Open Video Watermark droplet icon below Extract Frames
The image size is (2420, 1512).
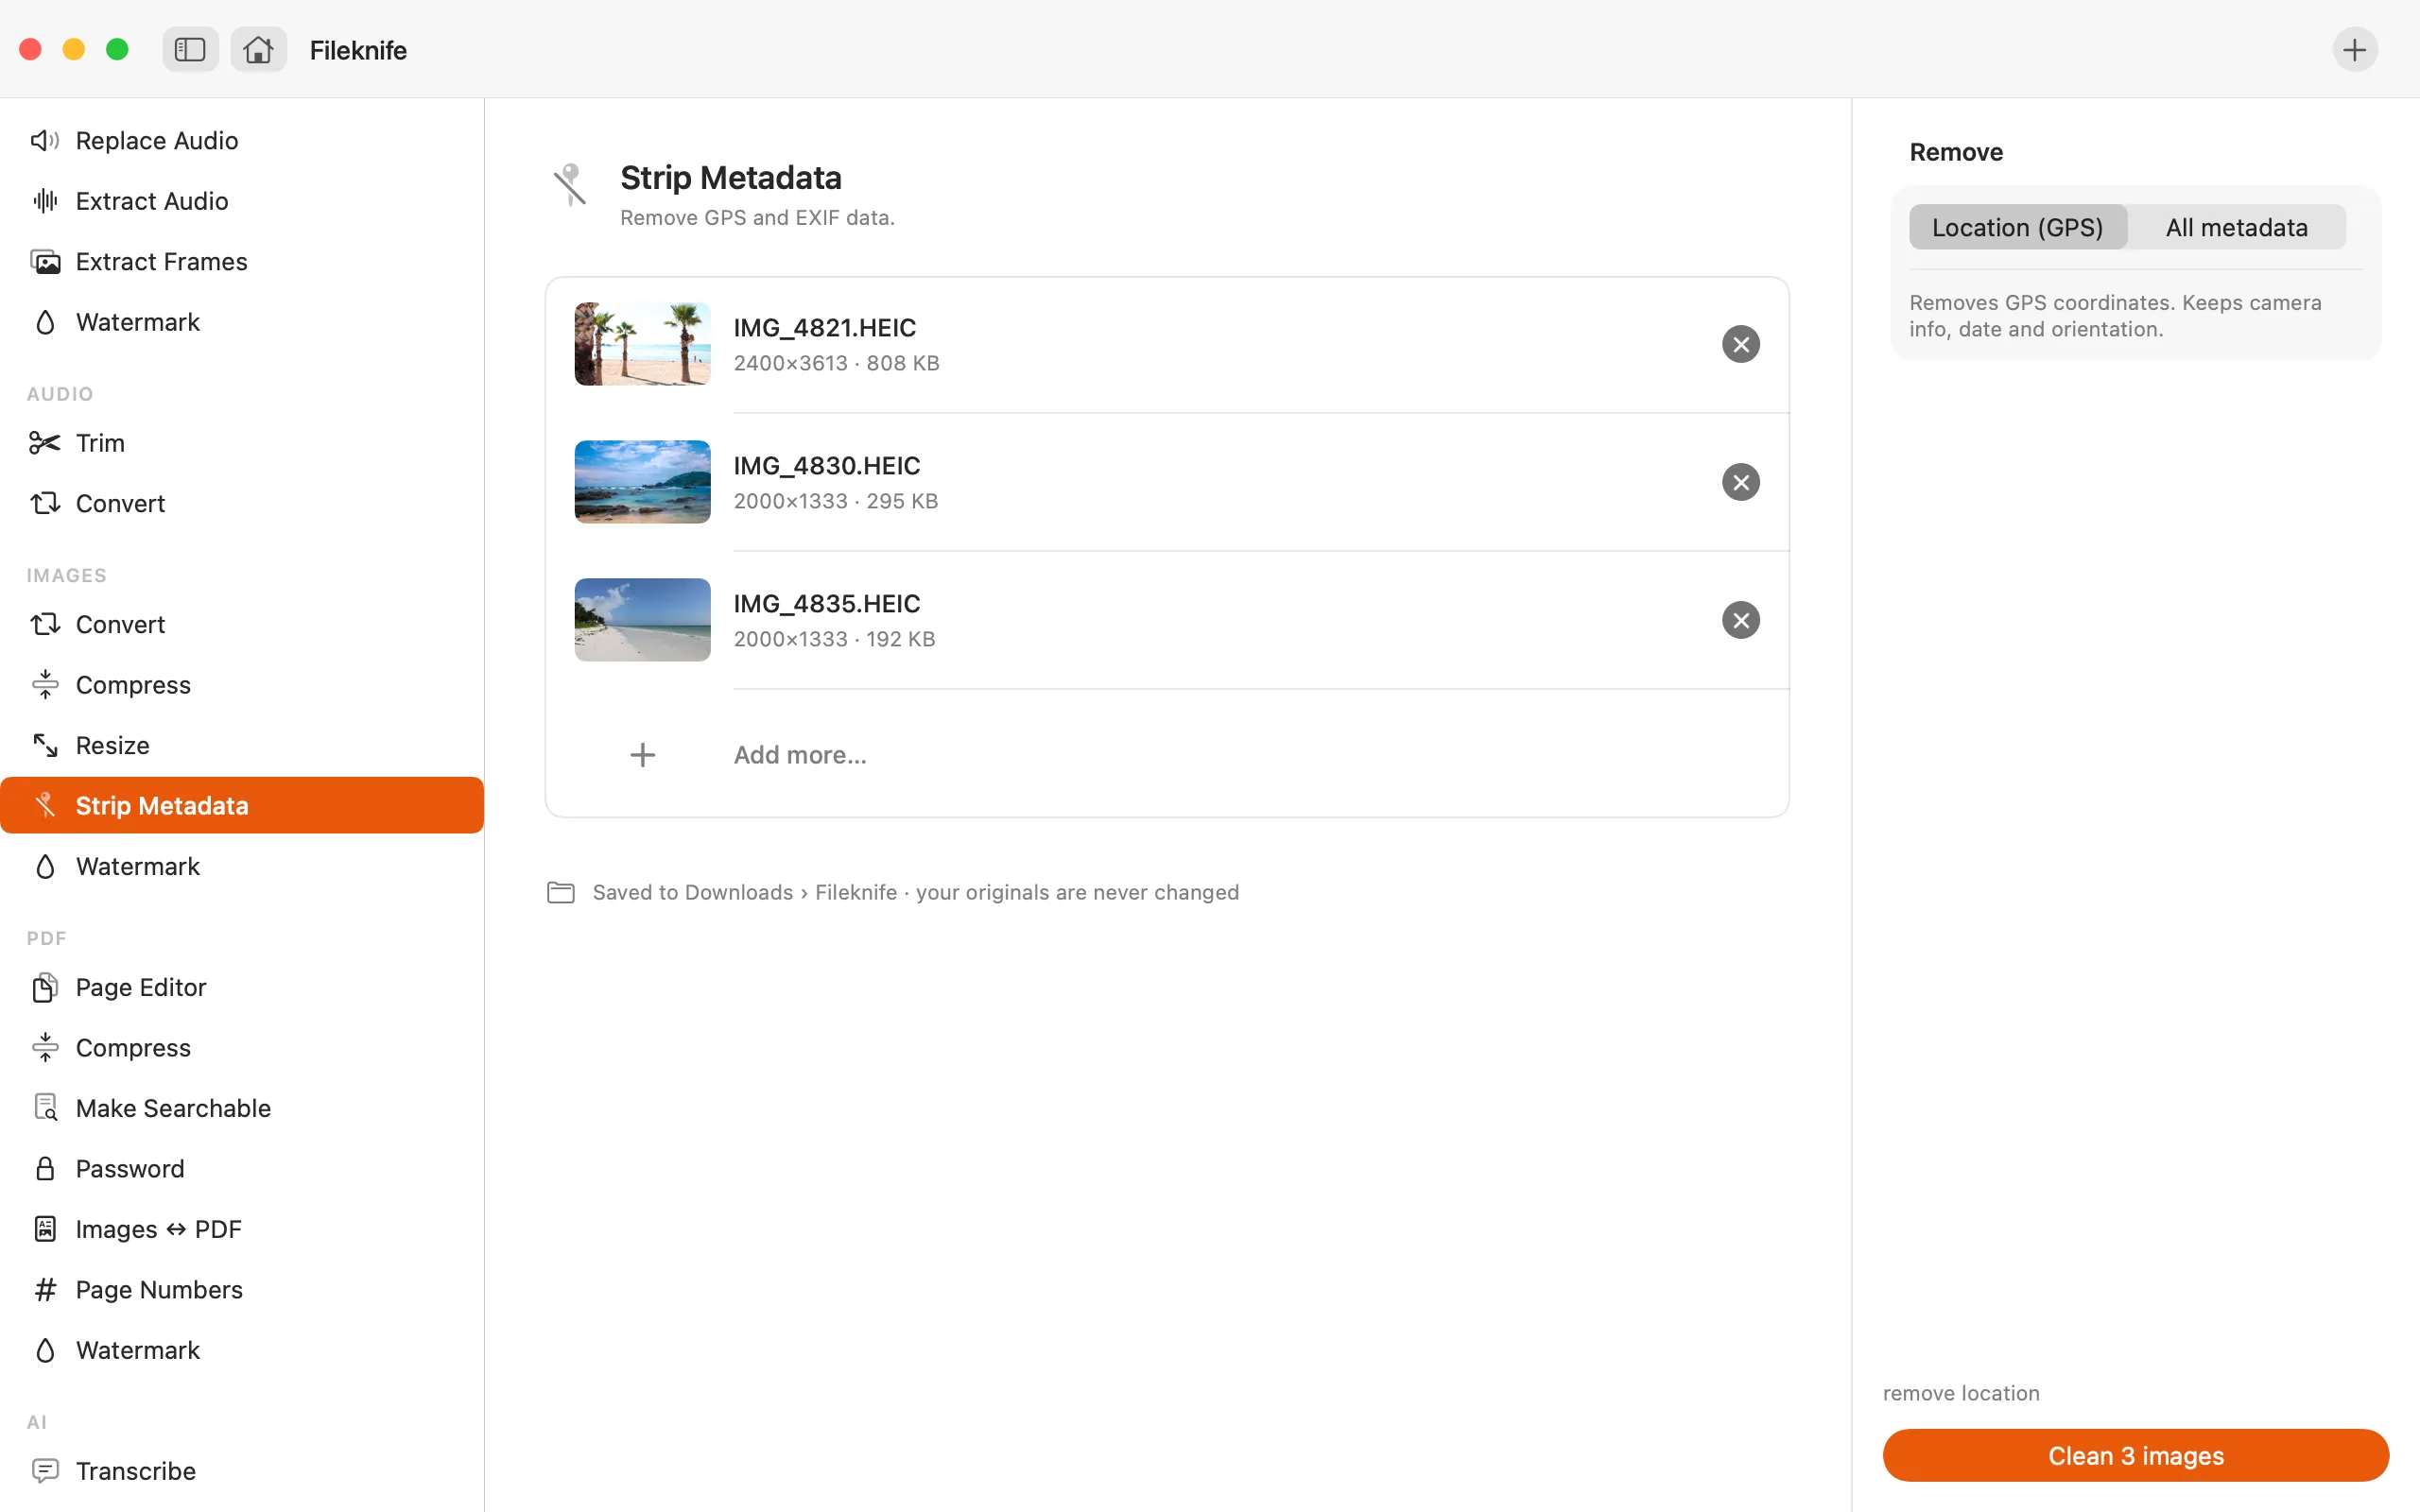coord(45,322)
